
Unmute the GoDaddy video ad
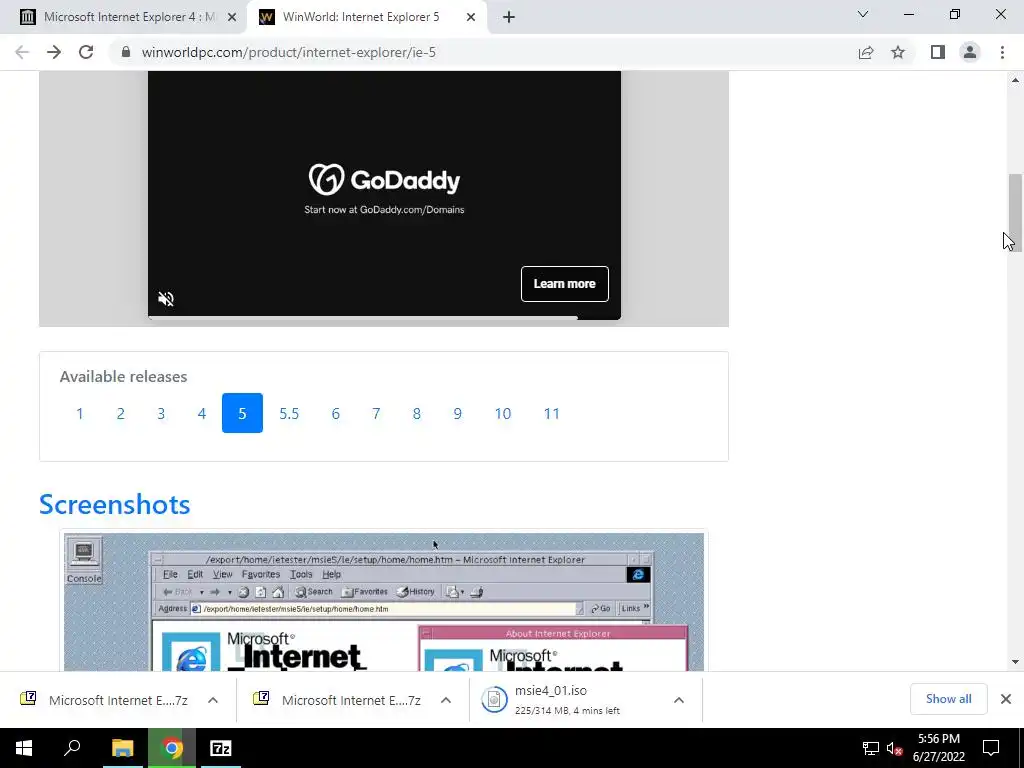[x=166, y=299]
